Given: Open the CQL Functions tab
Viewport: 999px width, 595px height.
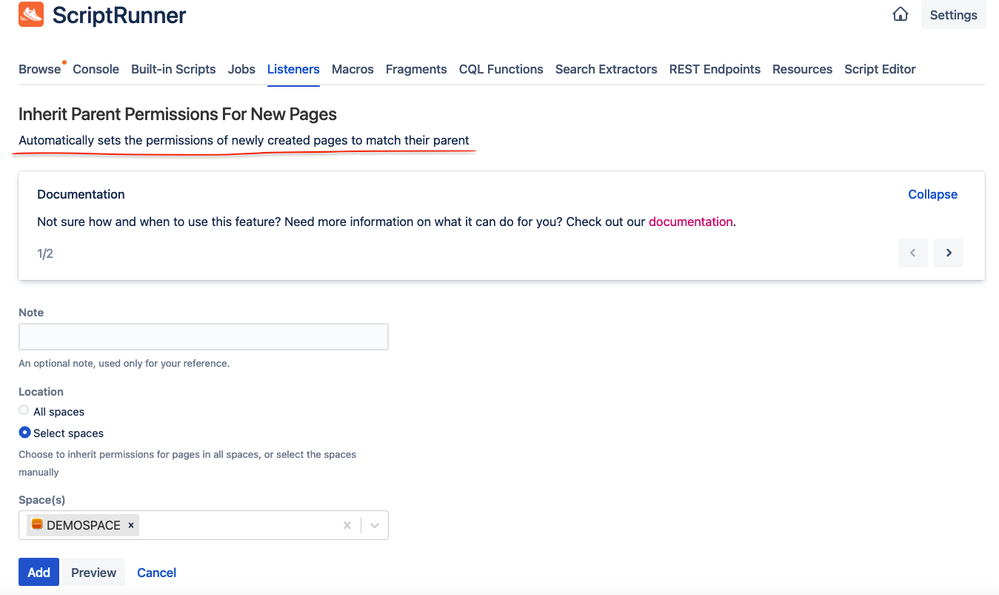Looking at the screenshot, I should [x=501, y=69].
